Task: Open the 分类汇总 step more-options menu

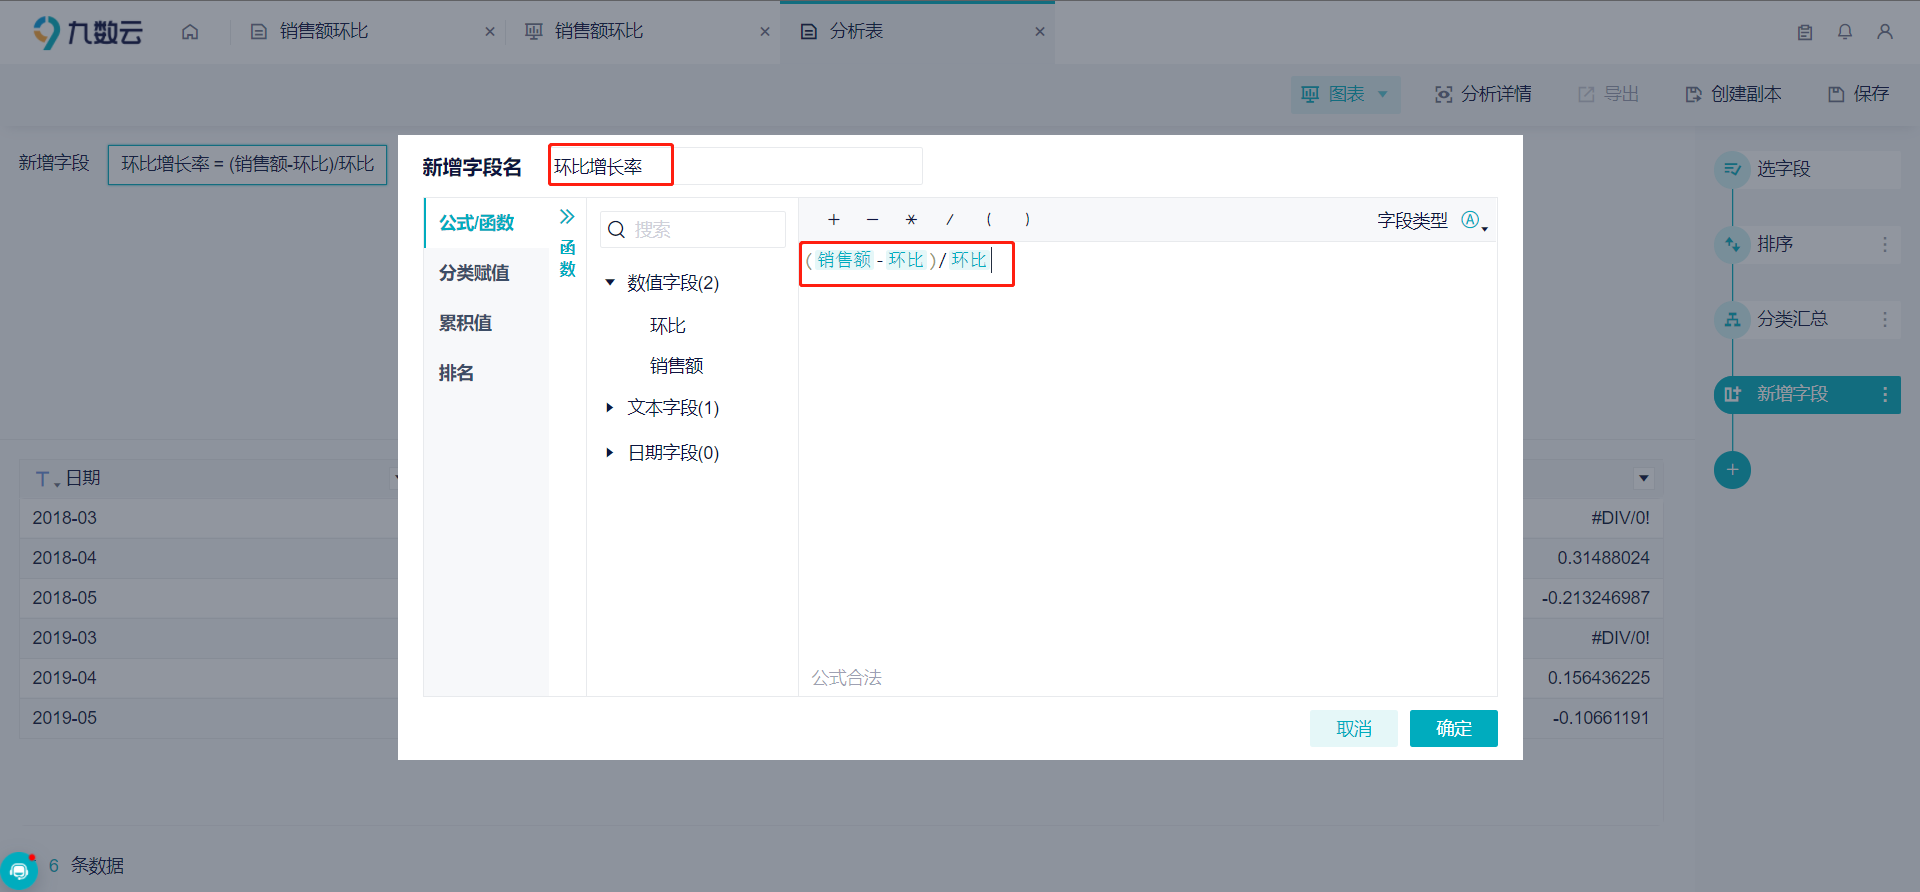Action: (1885, 319)
